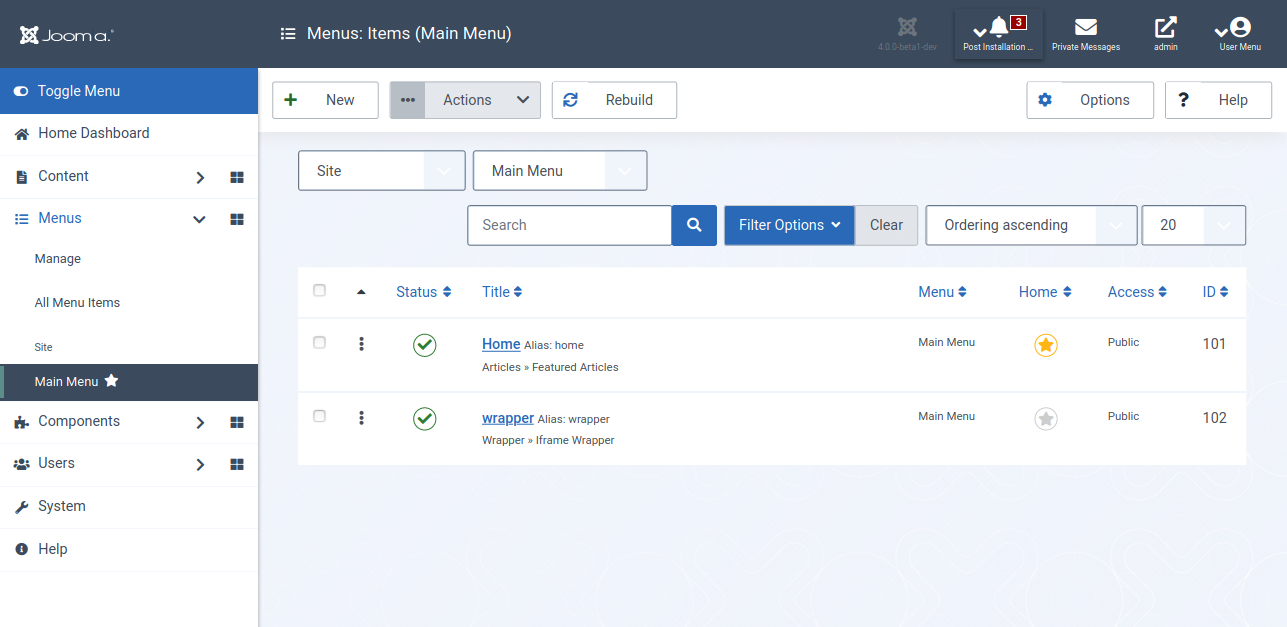Image resolution: width=1287 pixels, height=627 pixels.
Task: Open Ordering ascending dropdown
Action: (x=1031, y=225)
